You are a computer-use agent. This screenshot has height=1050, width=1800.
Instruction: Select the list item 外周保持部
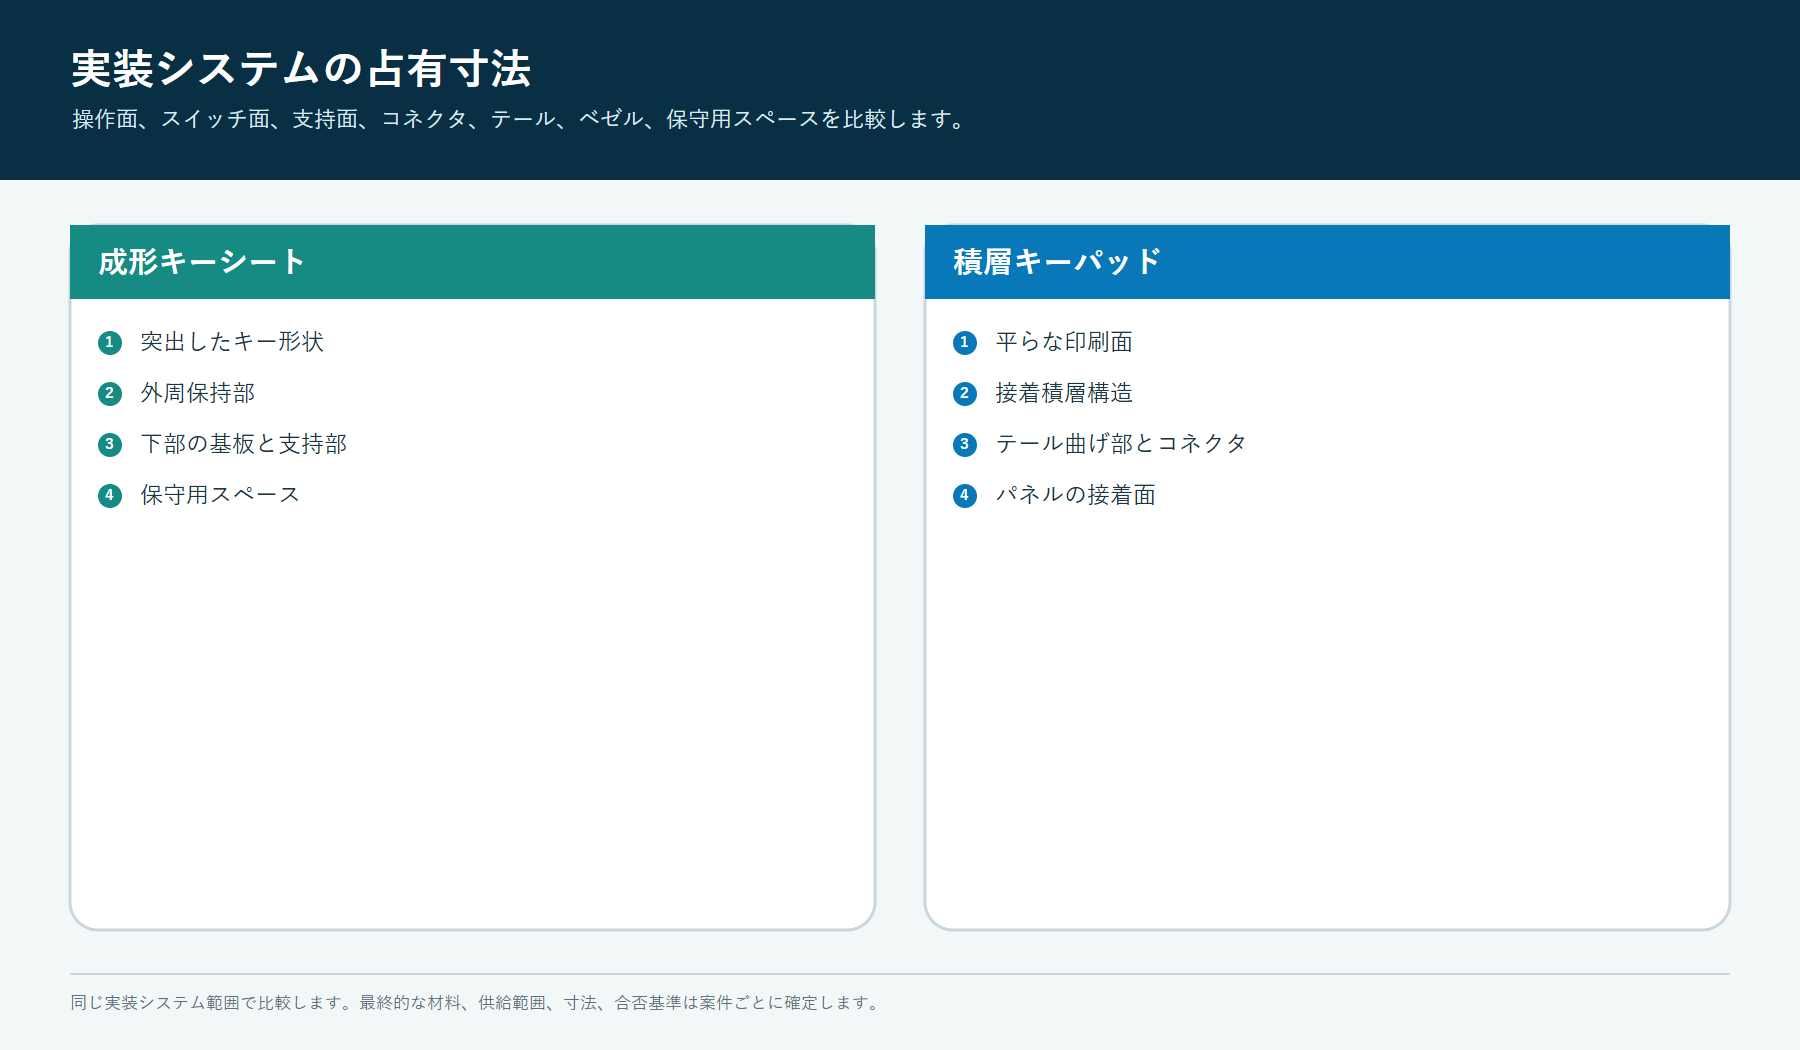(198, 393)
